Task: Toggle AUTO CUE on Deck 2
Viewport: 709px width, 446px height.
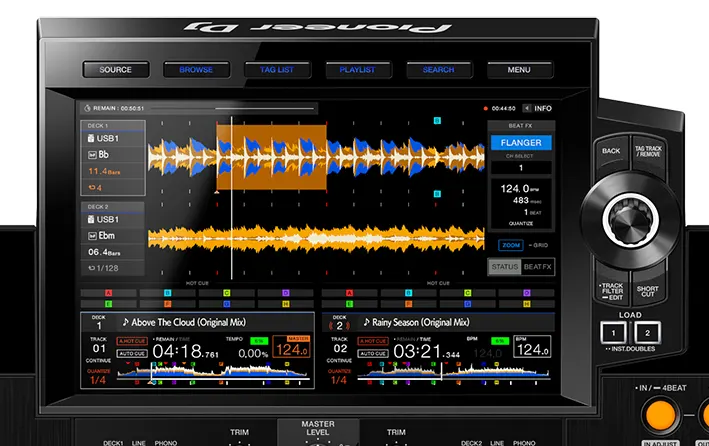Action: 373,353
